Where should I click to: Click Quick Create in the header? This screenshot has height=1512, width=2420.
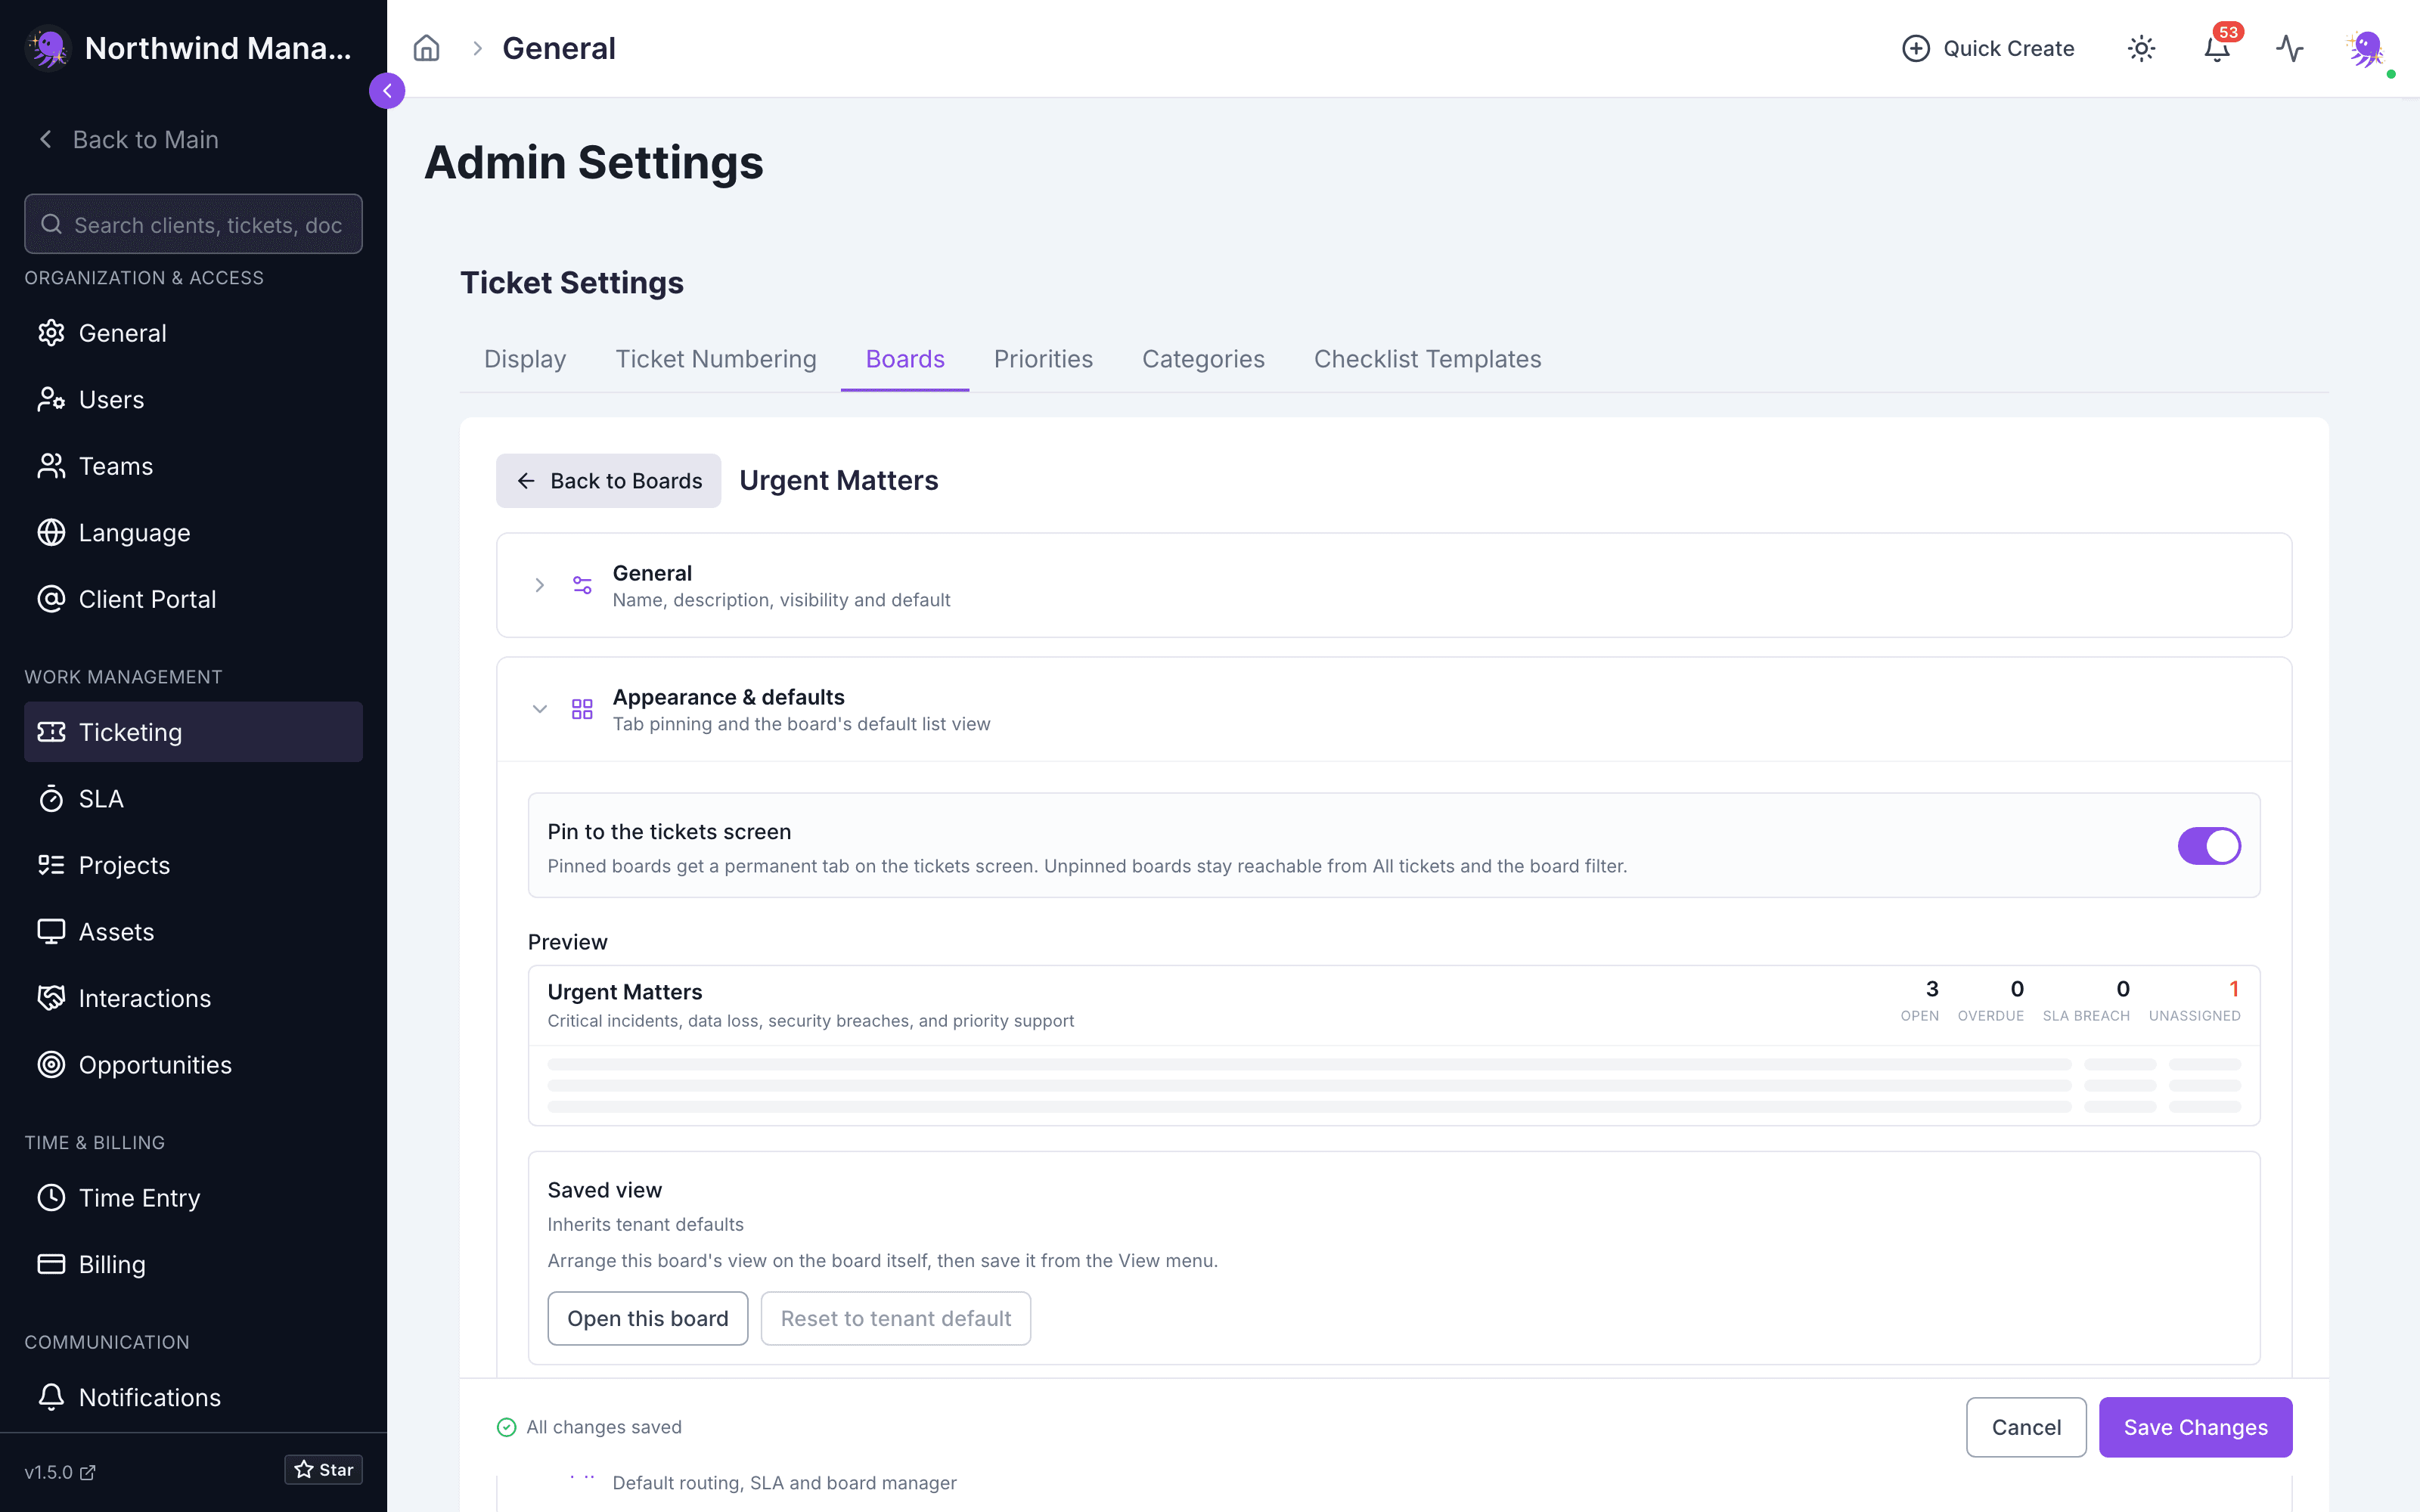(x=1988, y=48)
